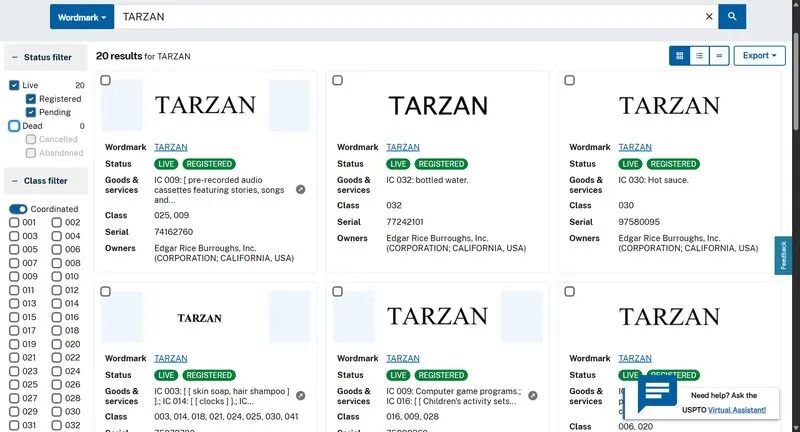Open TARZAN wordmark link for serial 77242101
800x432 pixels.
tap(403, 147)
